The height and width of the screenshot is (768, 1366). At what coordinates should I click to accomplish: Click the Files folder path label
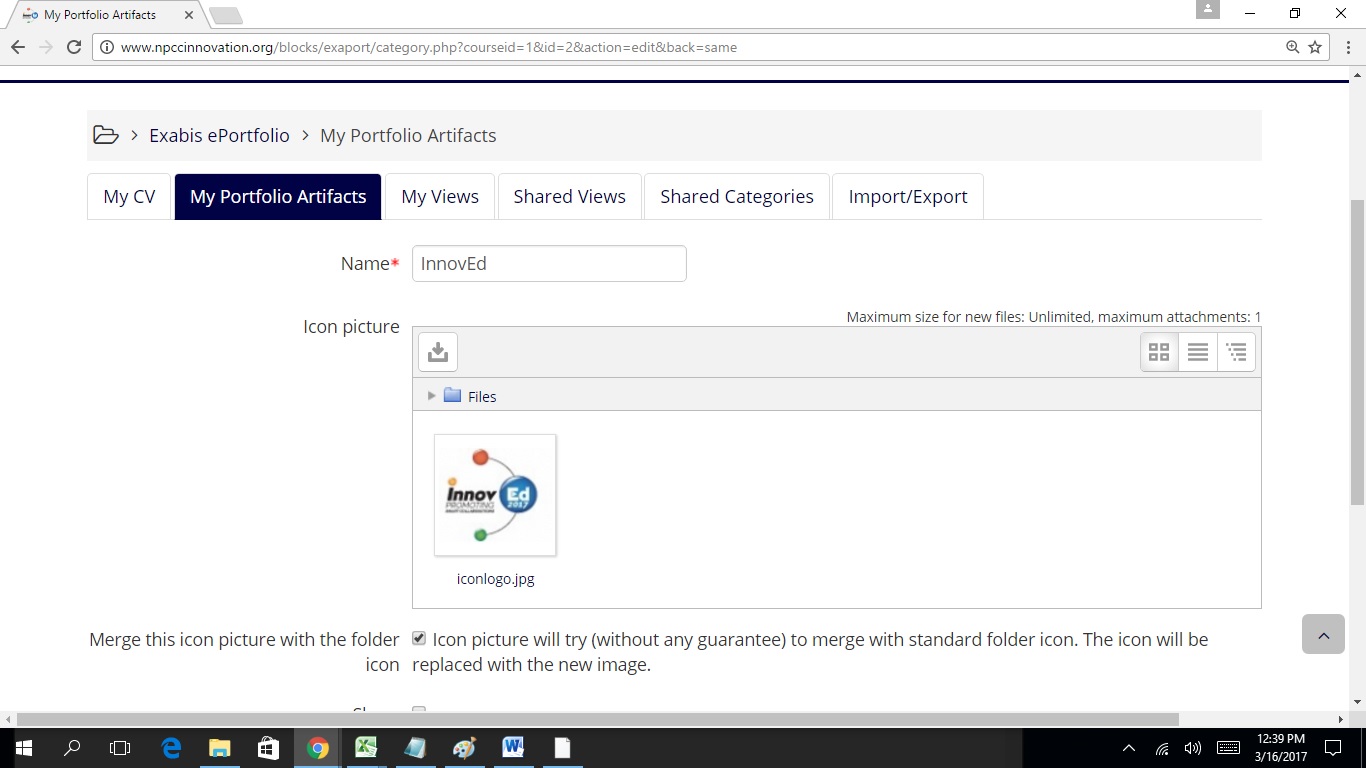click(x=482, y=397)
